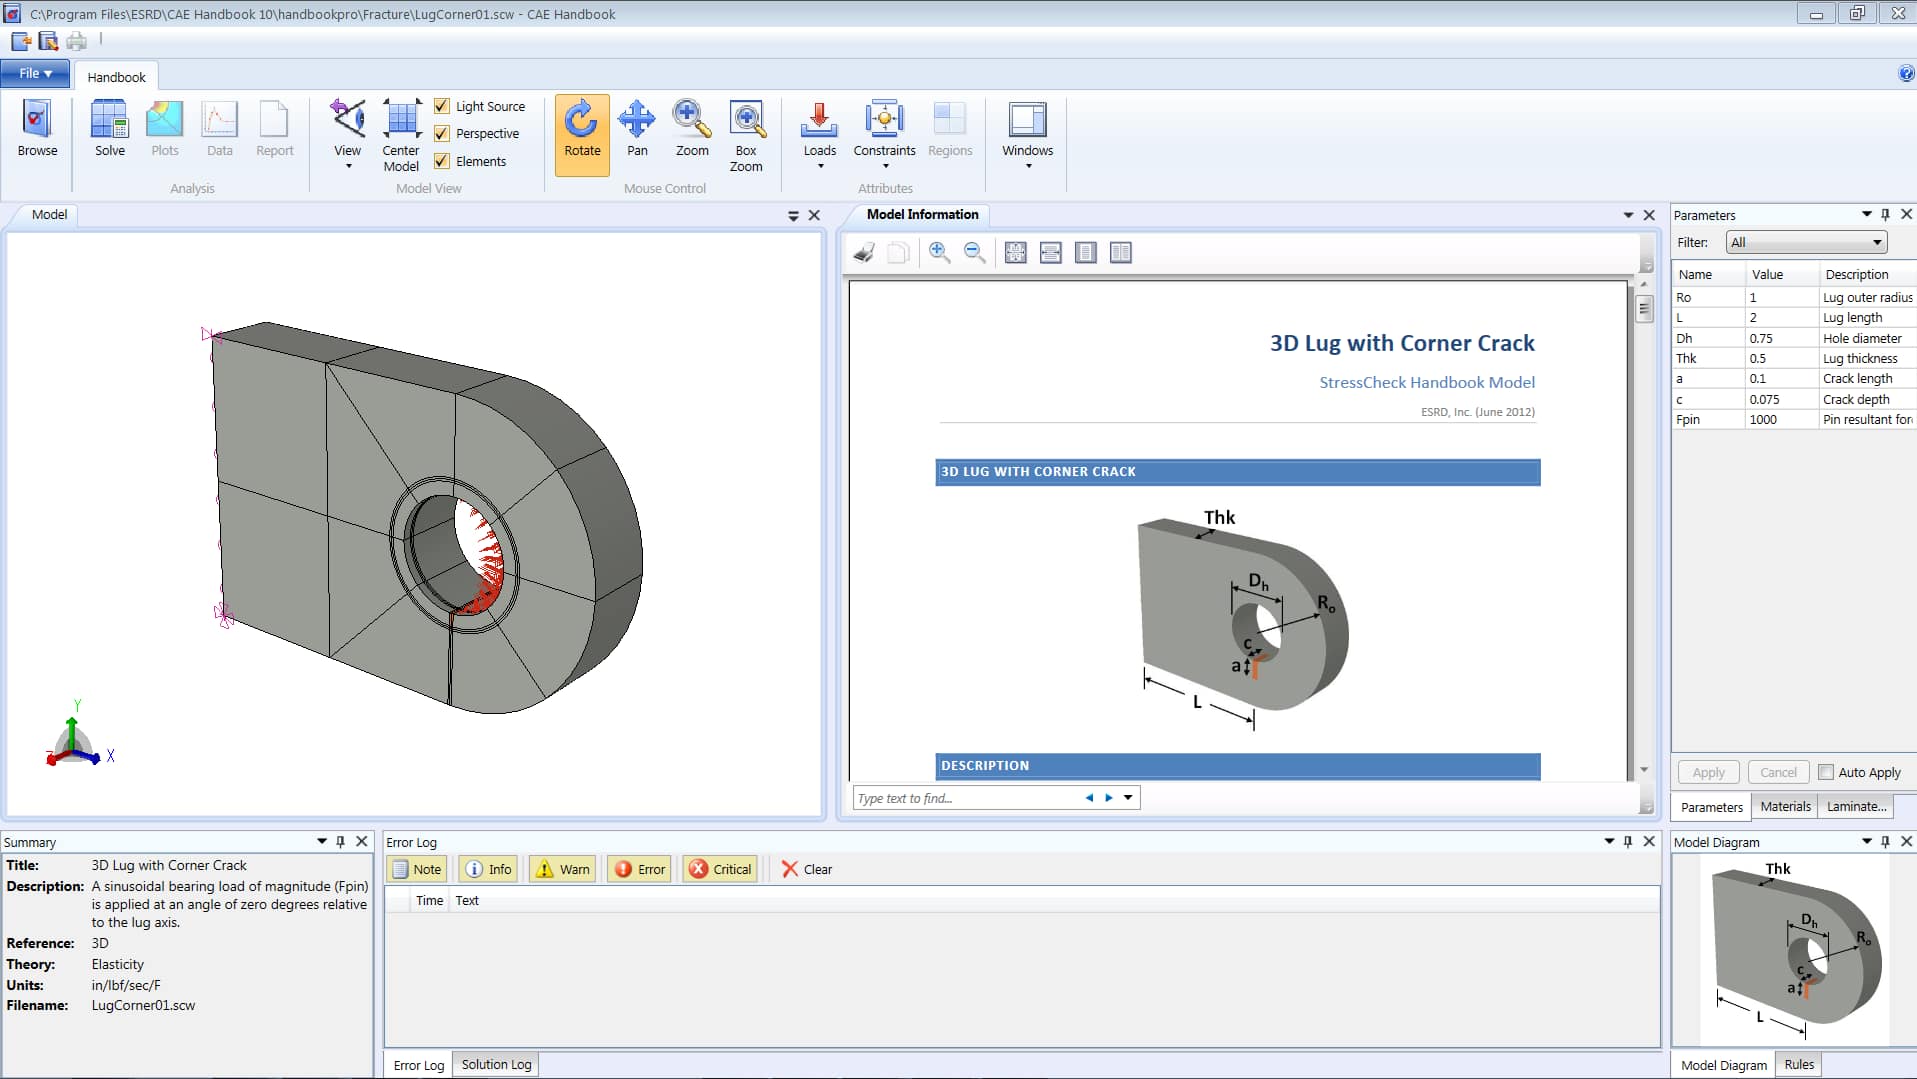Viewport: 1917px width, 1079px height.
Task: Activate the Box Zoom tool
Action: tap(745, 135)
